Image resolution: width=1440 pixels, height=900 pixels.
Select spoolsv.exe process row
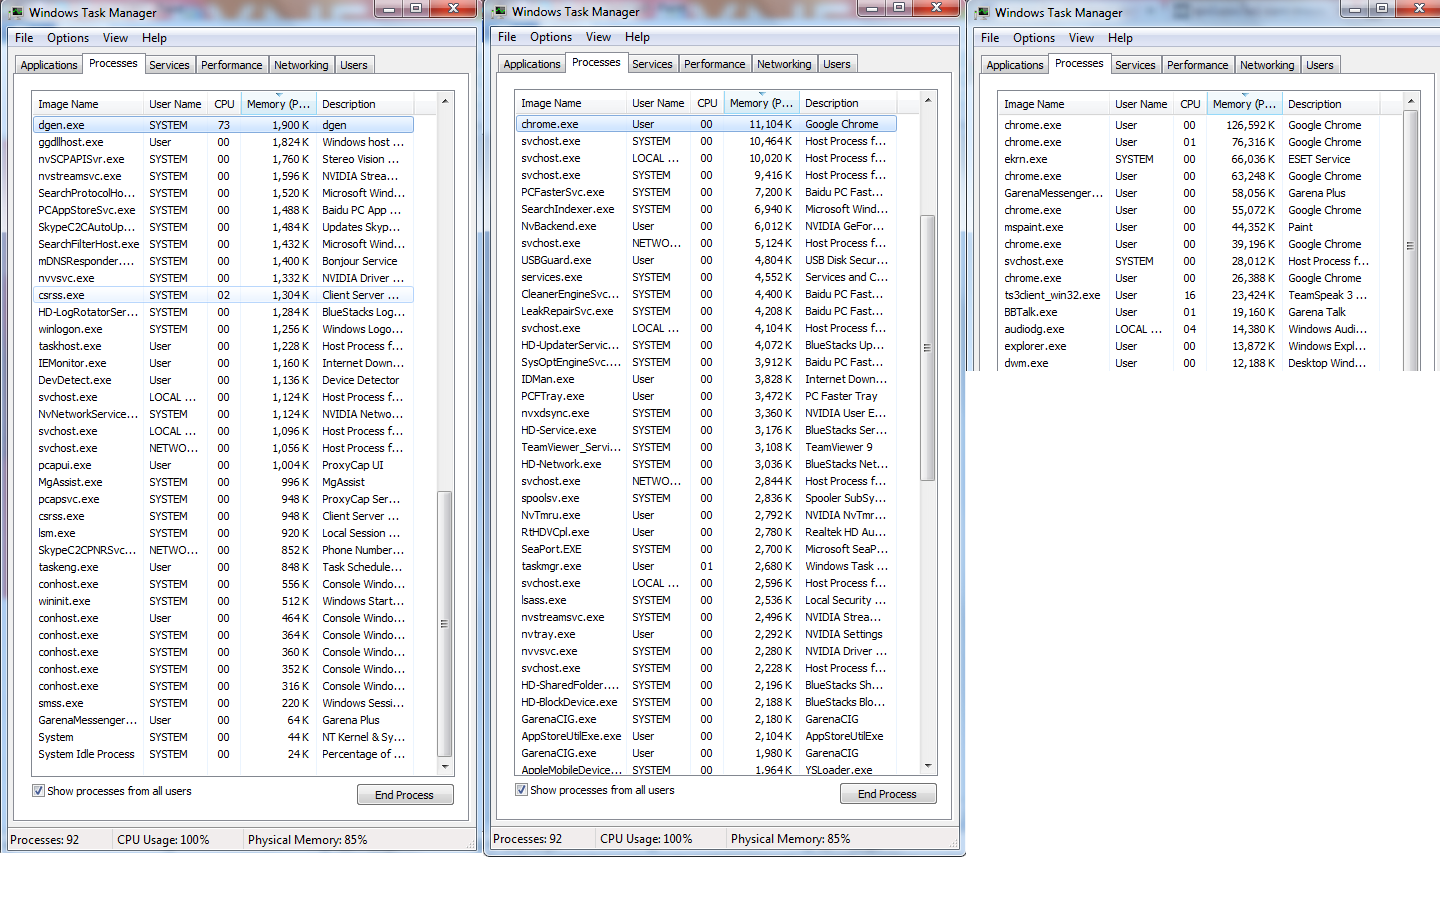(x=706, y=498)
